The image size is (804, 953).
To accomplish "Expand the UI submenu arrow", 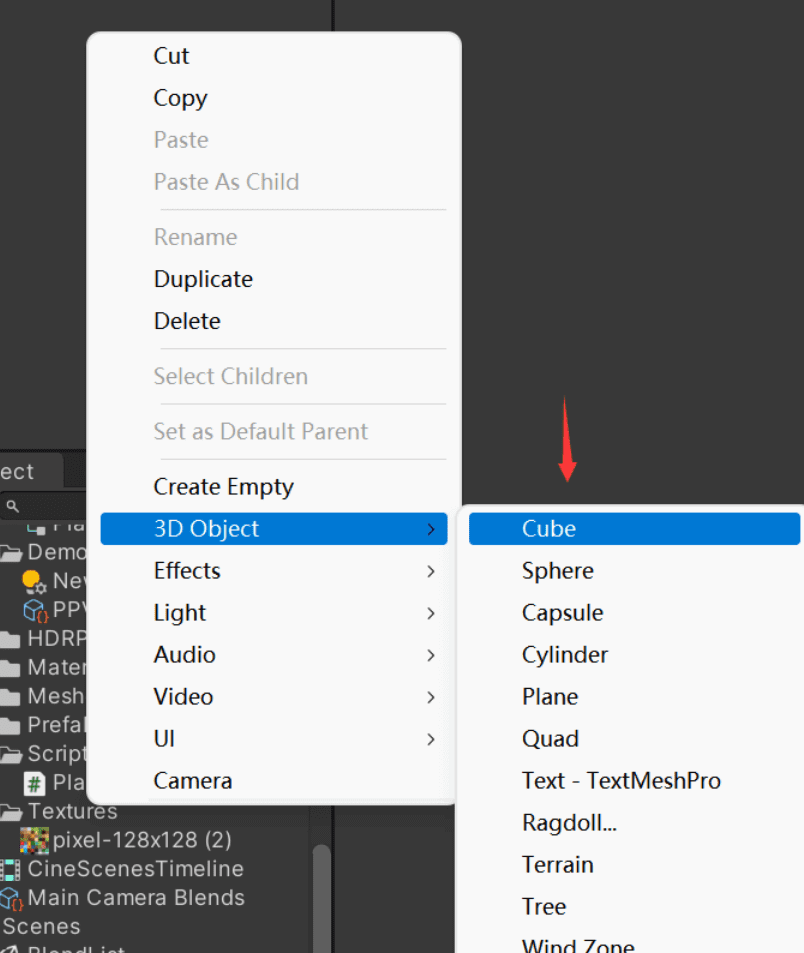I will 431,739.
